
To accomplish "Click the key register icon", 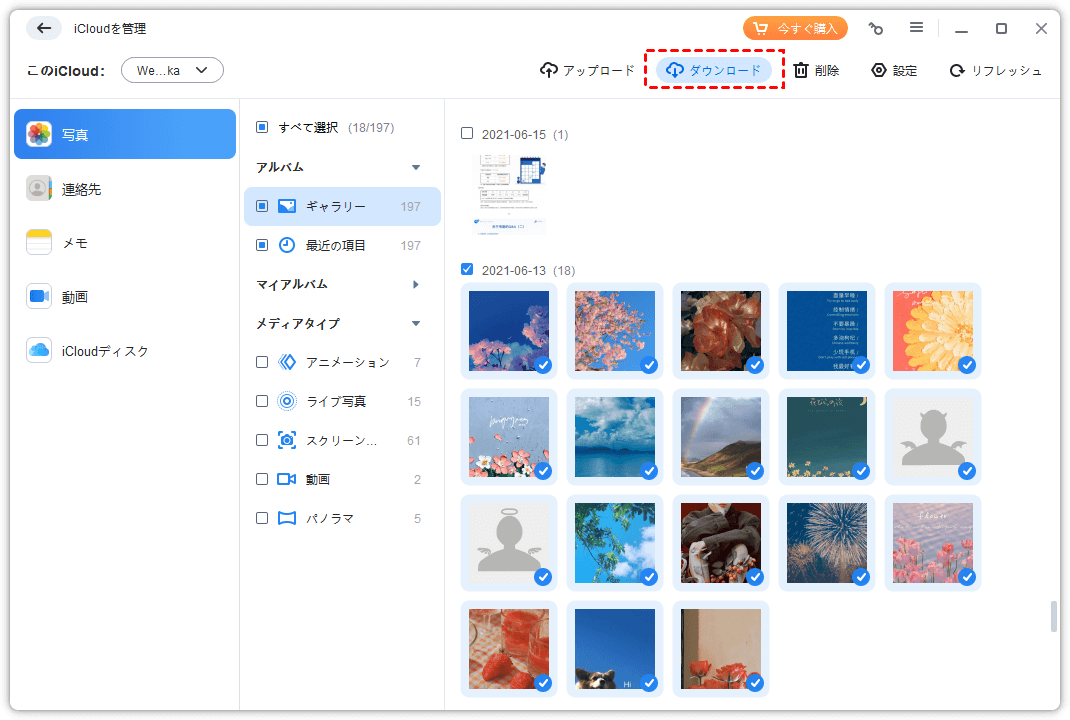I will tap(876, 28).
